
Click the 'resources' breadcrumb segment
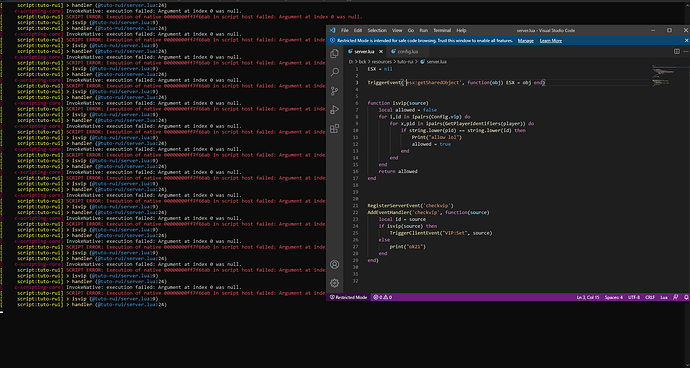(382, 62)
